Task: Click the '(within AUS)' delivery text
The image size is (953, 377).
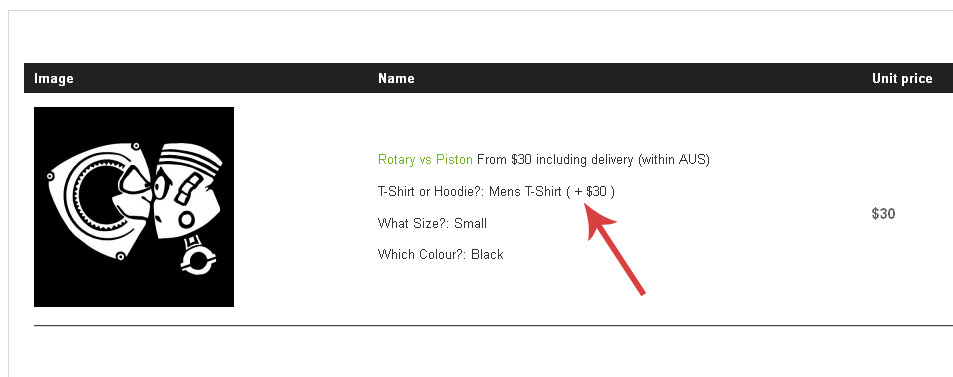Action: pyautogui.click(x=673, y=160)
